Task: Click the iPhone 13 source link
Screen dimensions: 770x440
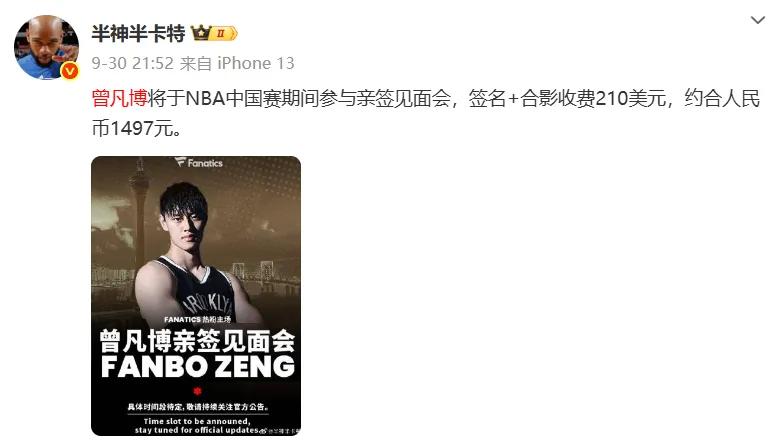Action: (256, 63)
